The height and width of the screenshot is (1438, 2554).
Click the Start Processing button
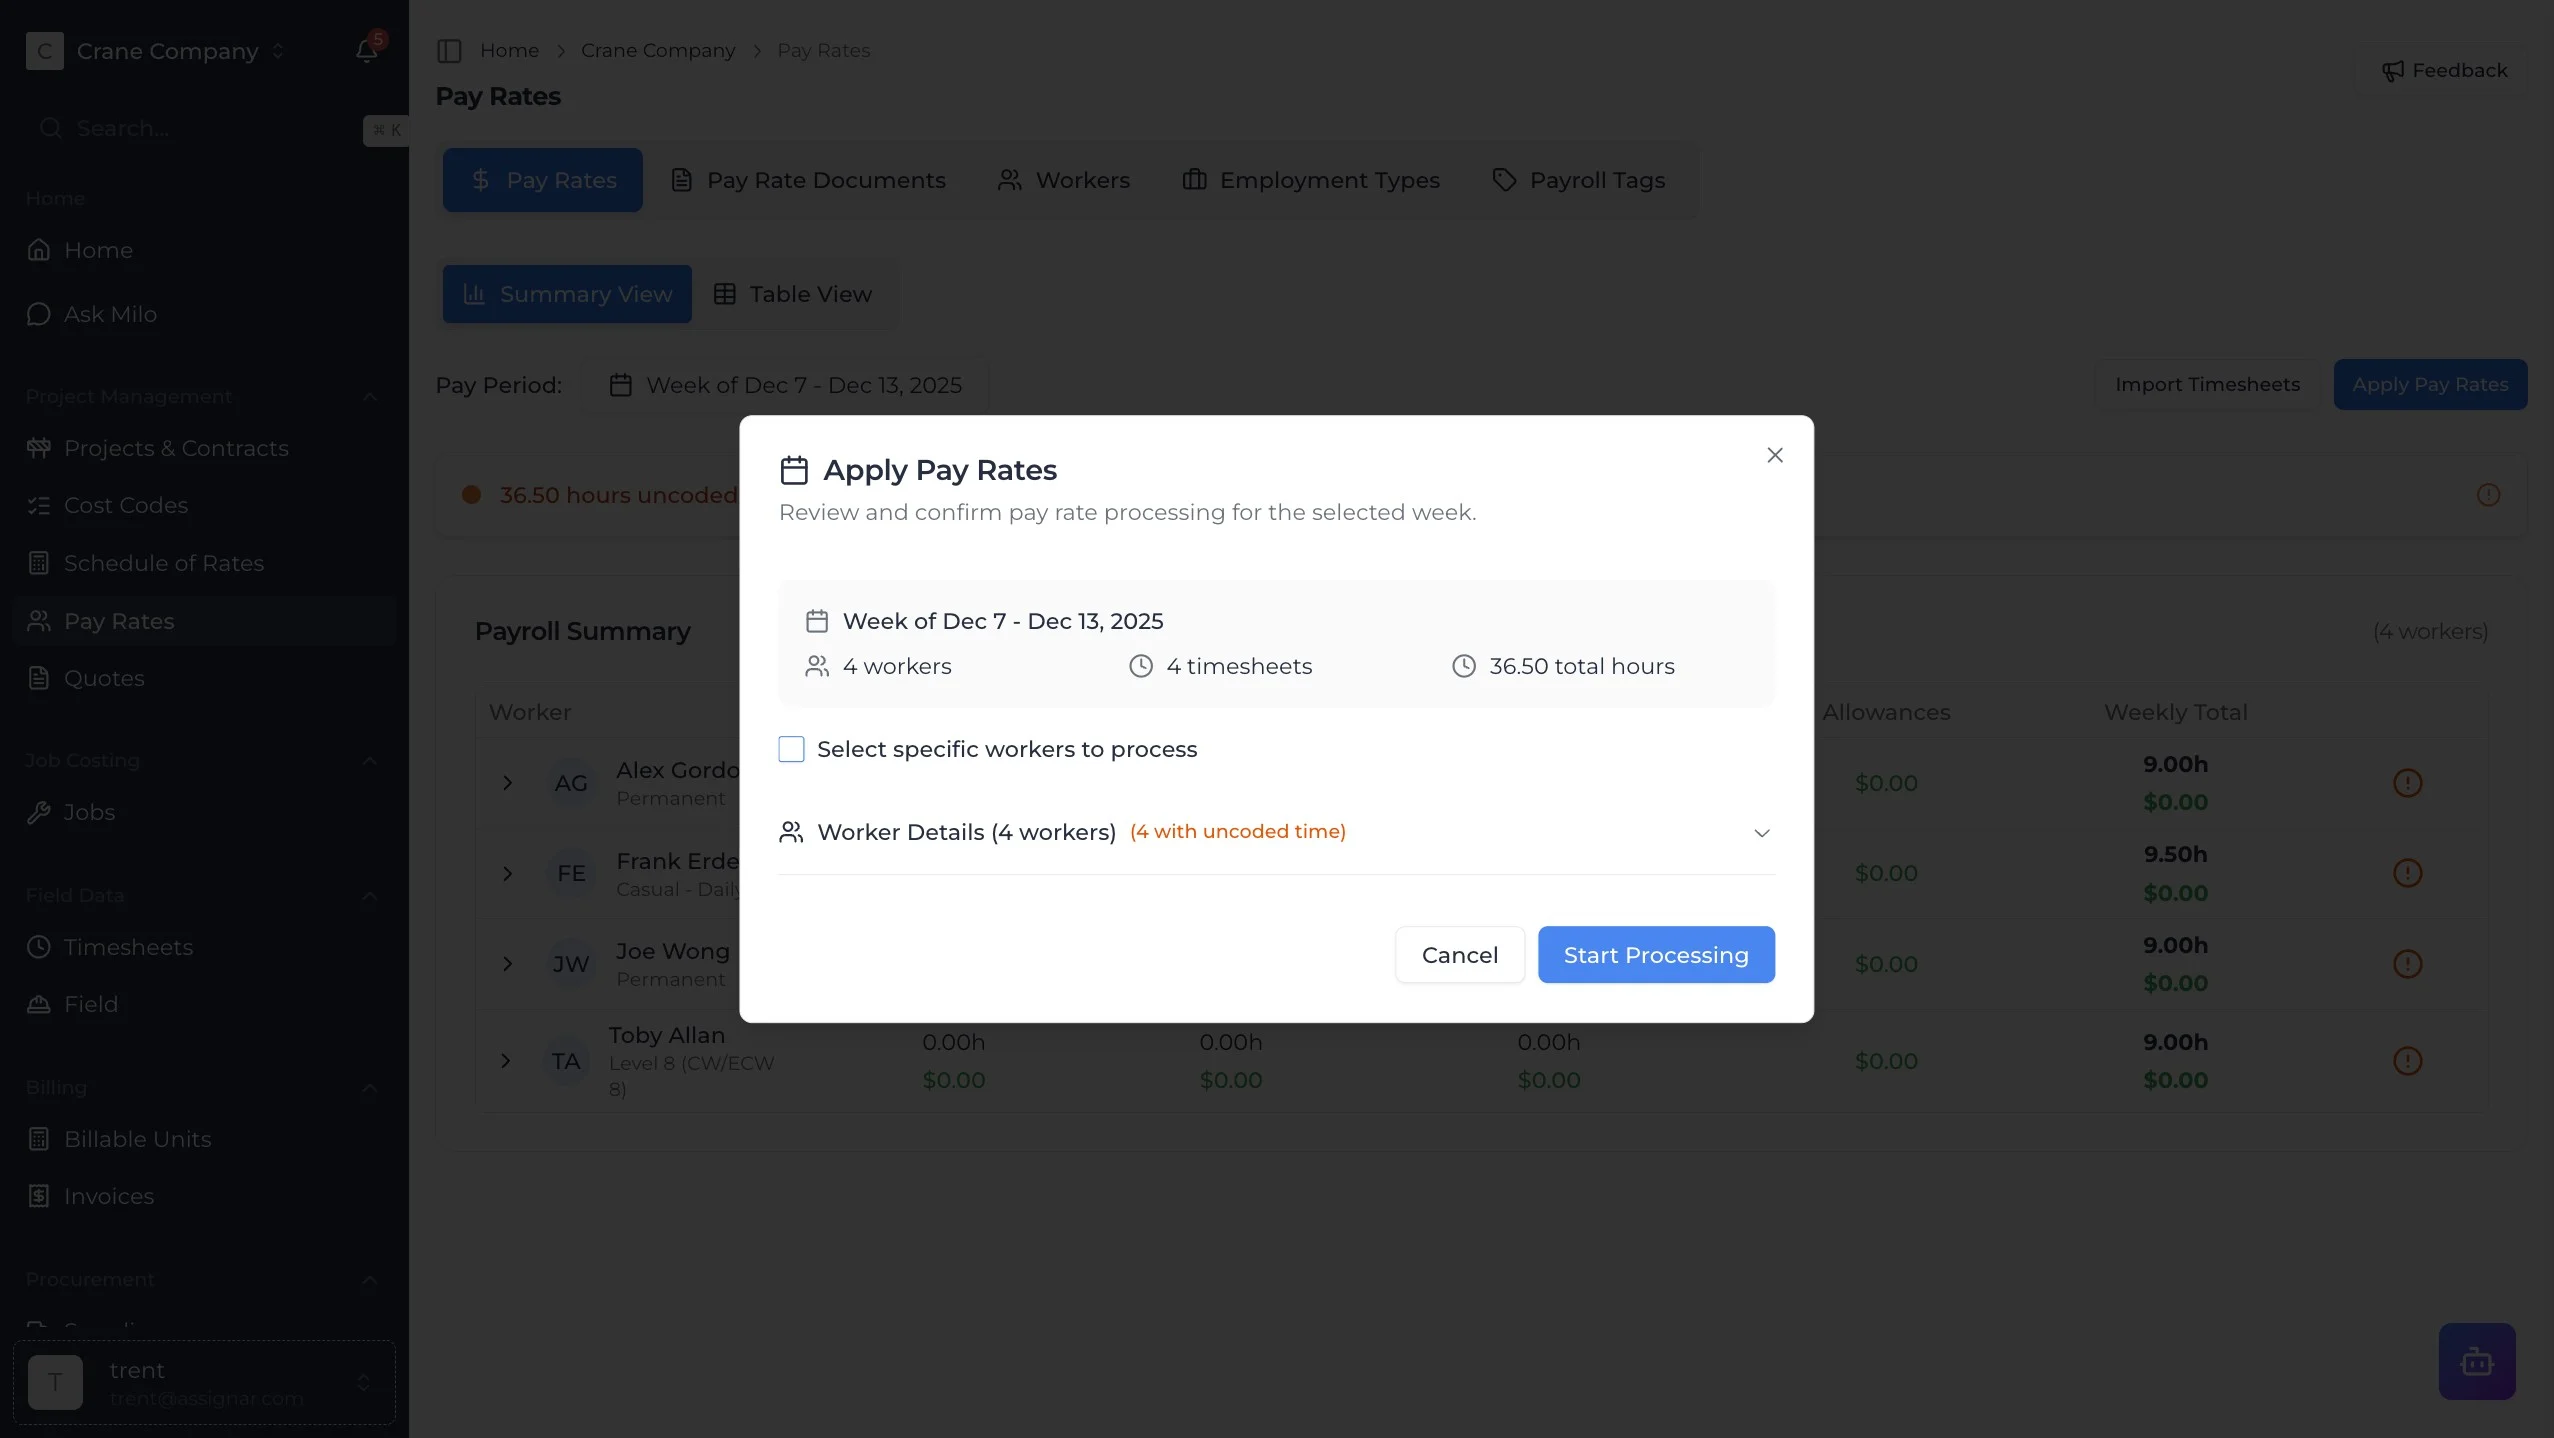click(1655, 955)
